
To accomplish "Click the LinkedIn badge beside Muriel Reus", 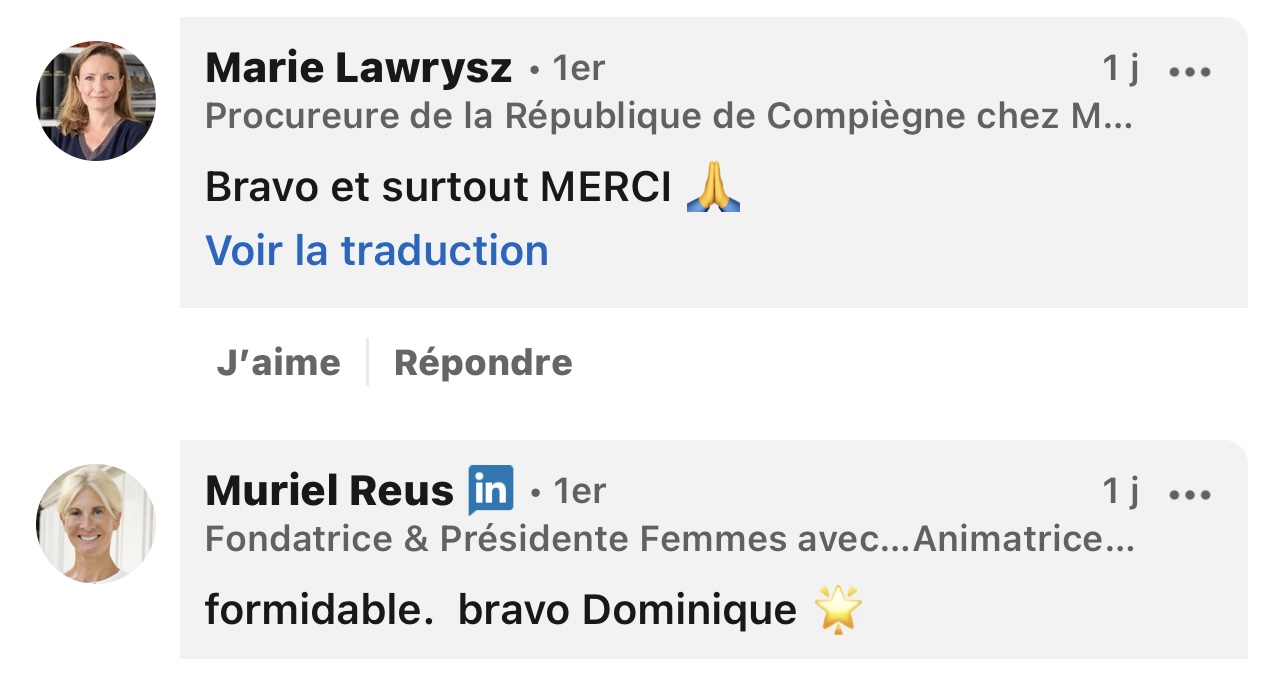I will click(490, 490).
